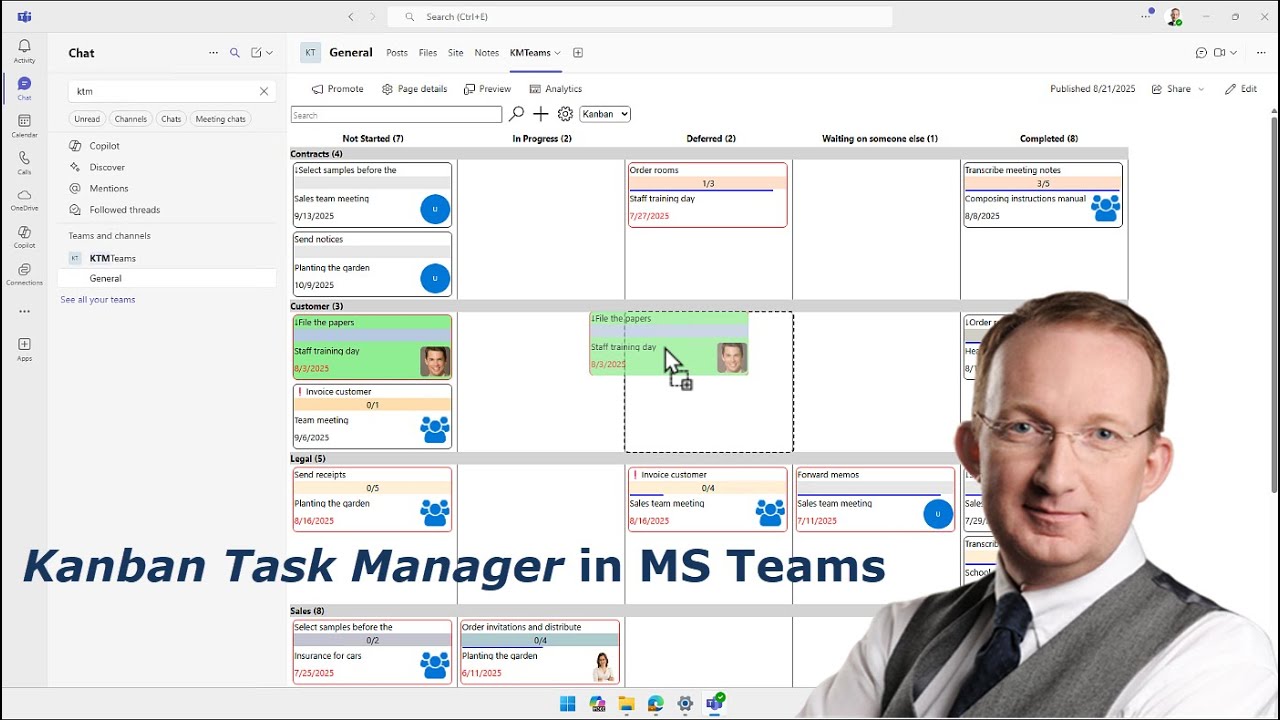Click the Edit page button

[x=1241, y=89]
